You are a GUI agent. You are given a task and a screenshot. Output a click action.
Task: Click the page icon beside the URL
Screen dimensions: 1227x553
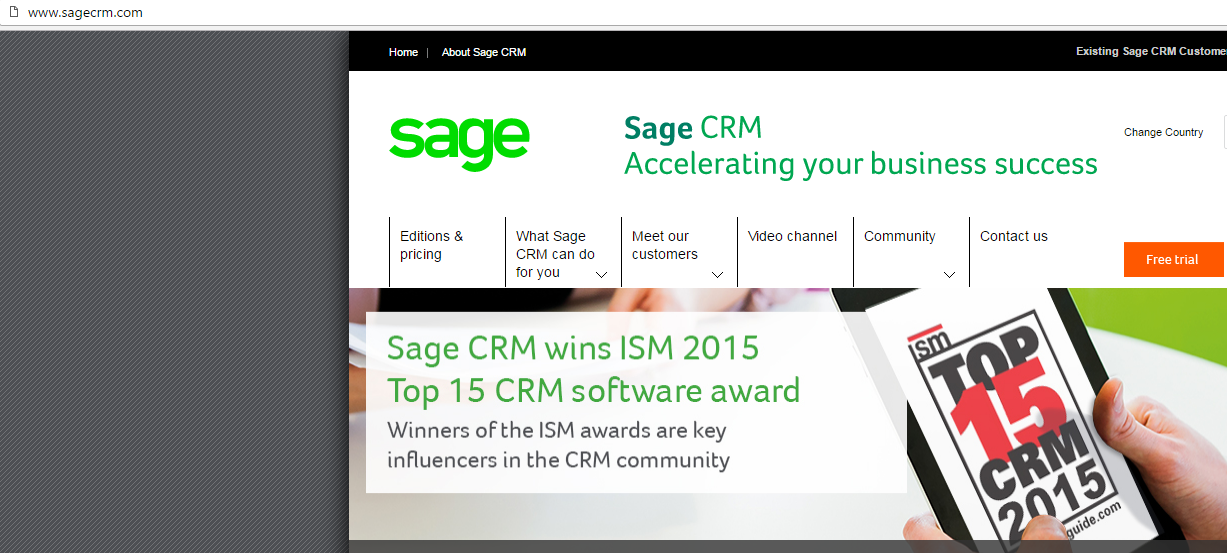[x=14, y=13]
